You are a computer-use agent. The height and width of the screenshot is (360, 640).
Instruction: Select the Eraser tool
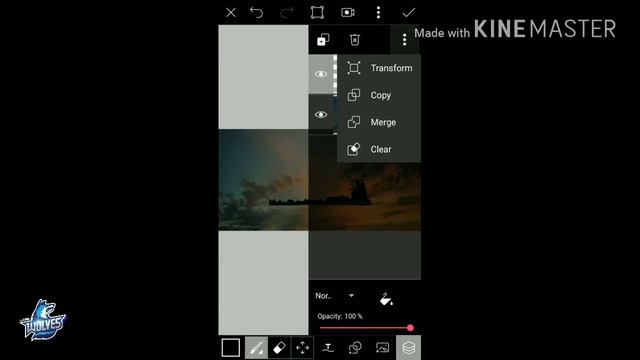click(279, 348)
